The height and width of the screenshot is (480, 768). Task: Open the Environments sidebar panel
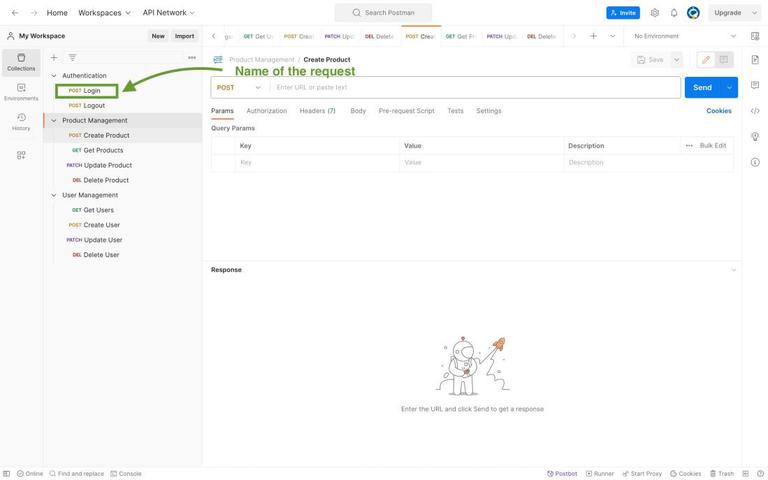tap(21, 92)
